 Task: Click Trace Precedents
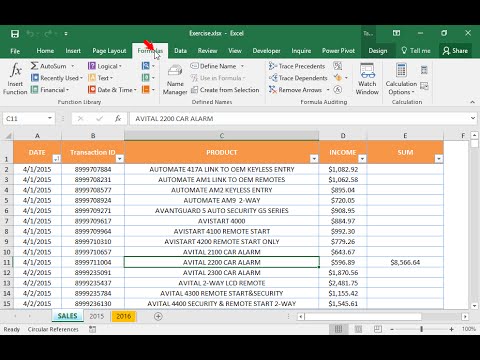[x=297, y=66]
